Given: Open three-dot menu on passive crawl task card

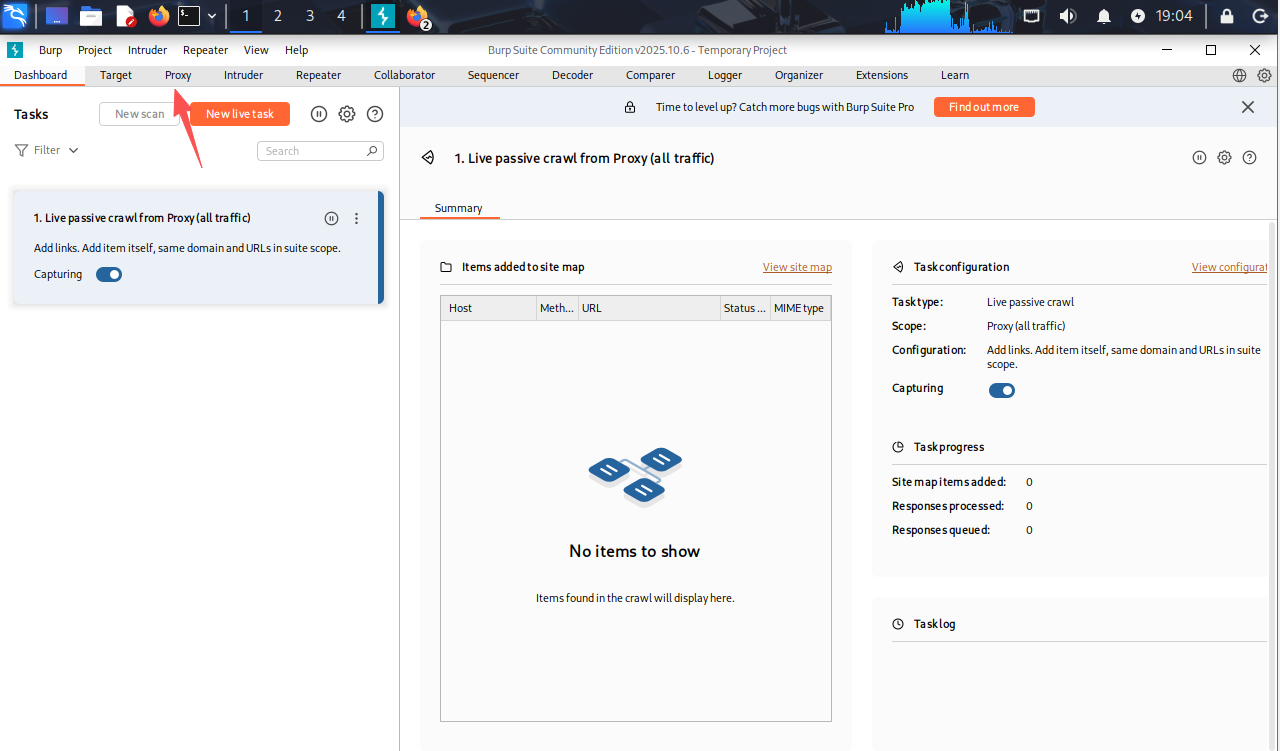Looking at the screenshot, I should click(357, 218).
